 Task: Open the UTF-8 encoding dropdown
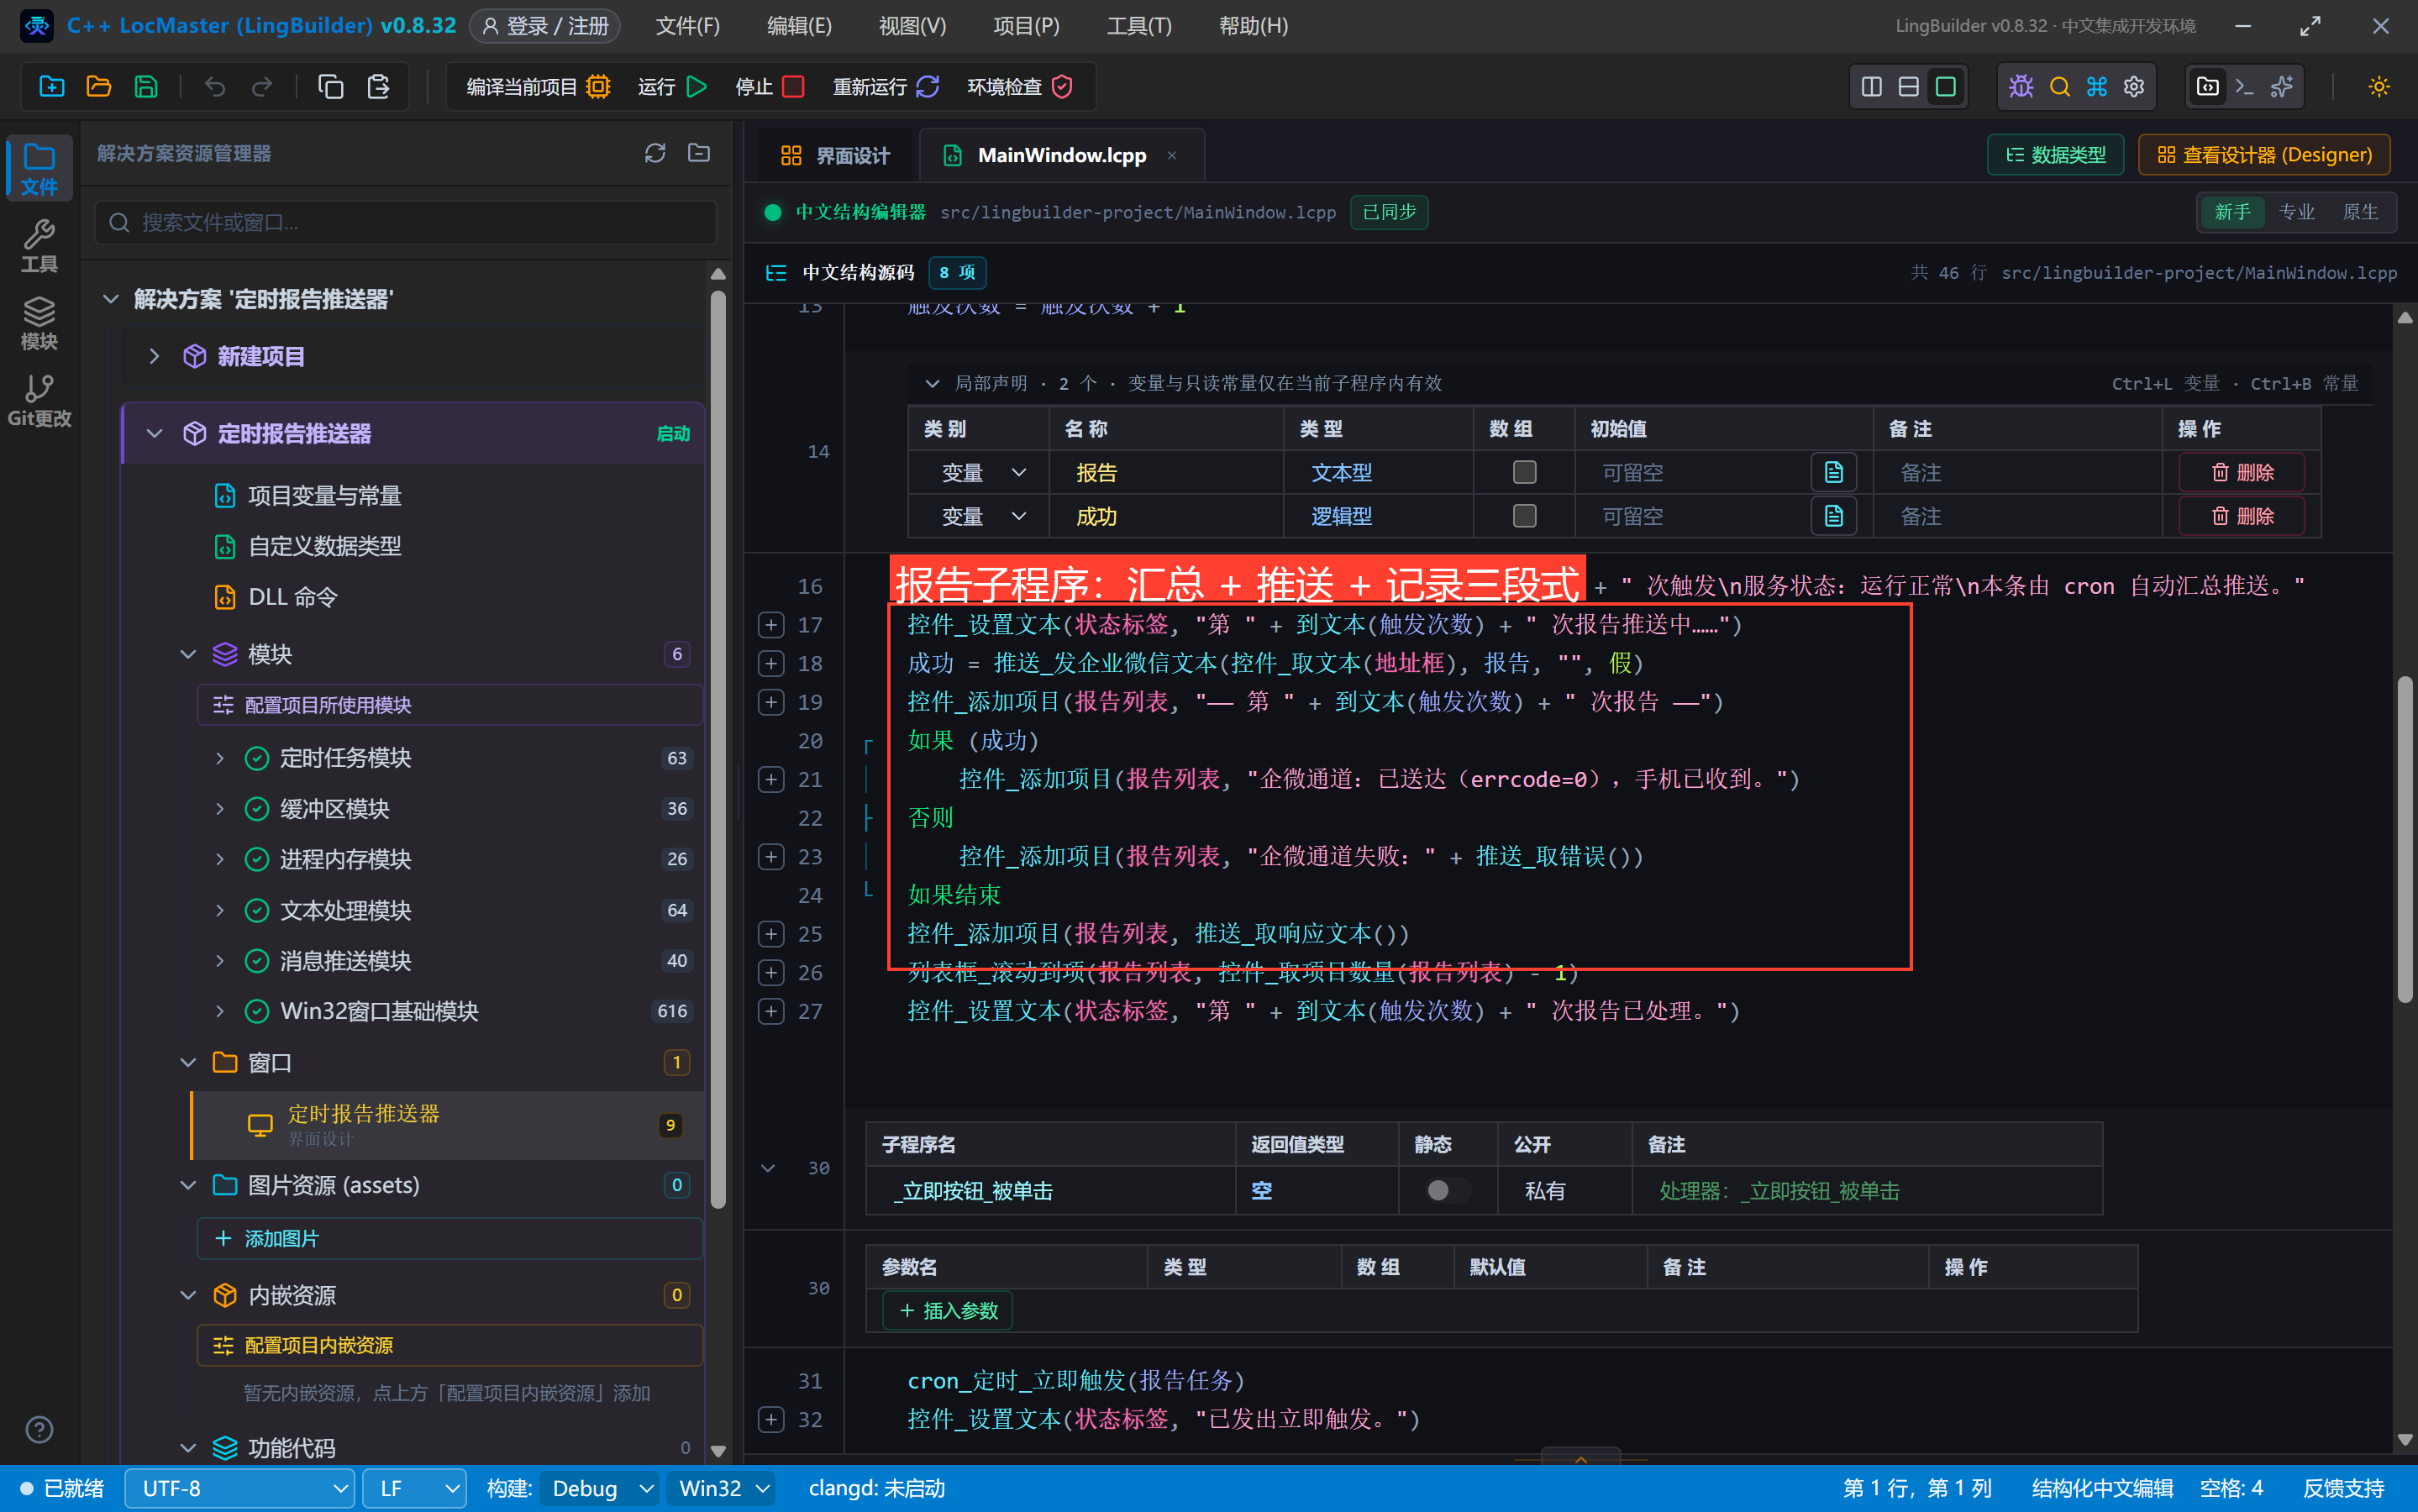240,1488
